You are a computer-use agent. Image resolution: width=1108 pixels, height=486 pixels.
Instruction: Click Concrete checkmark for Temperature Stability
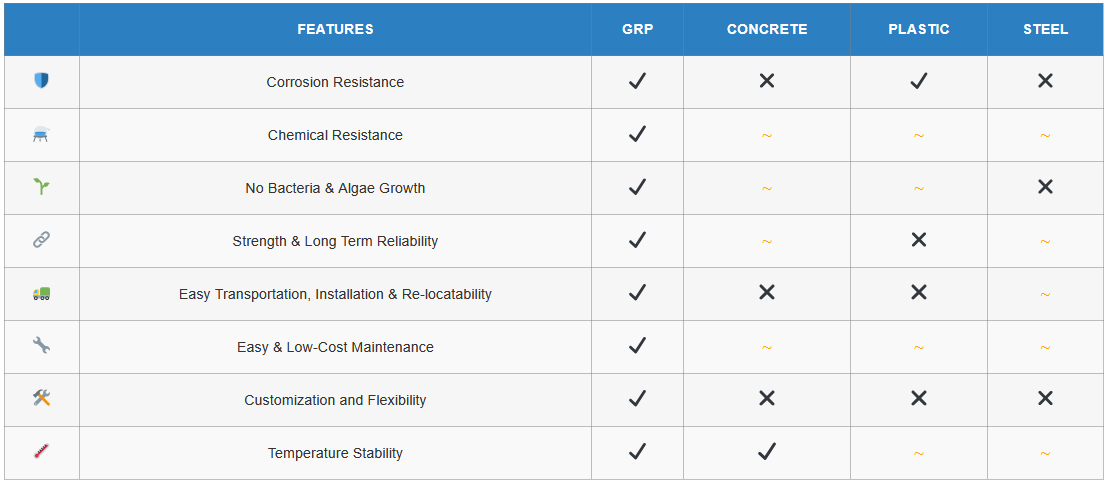766,452
